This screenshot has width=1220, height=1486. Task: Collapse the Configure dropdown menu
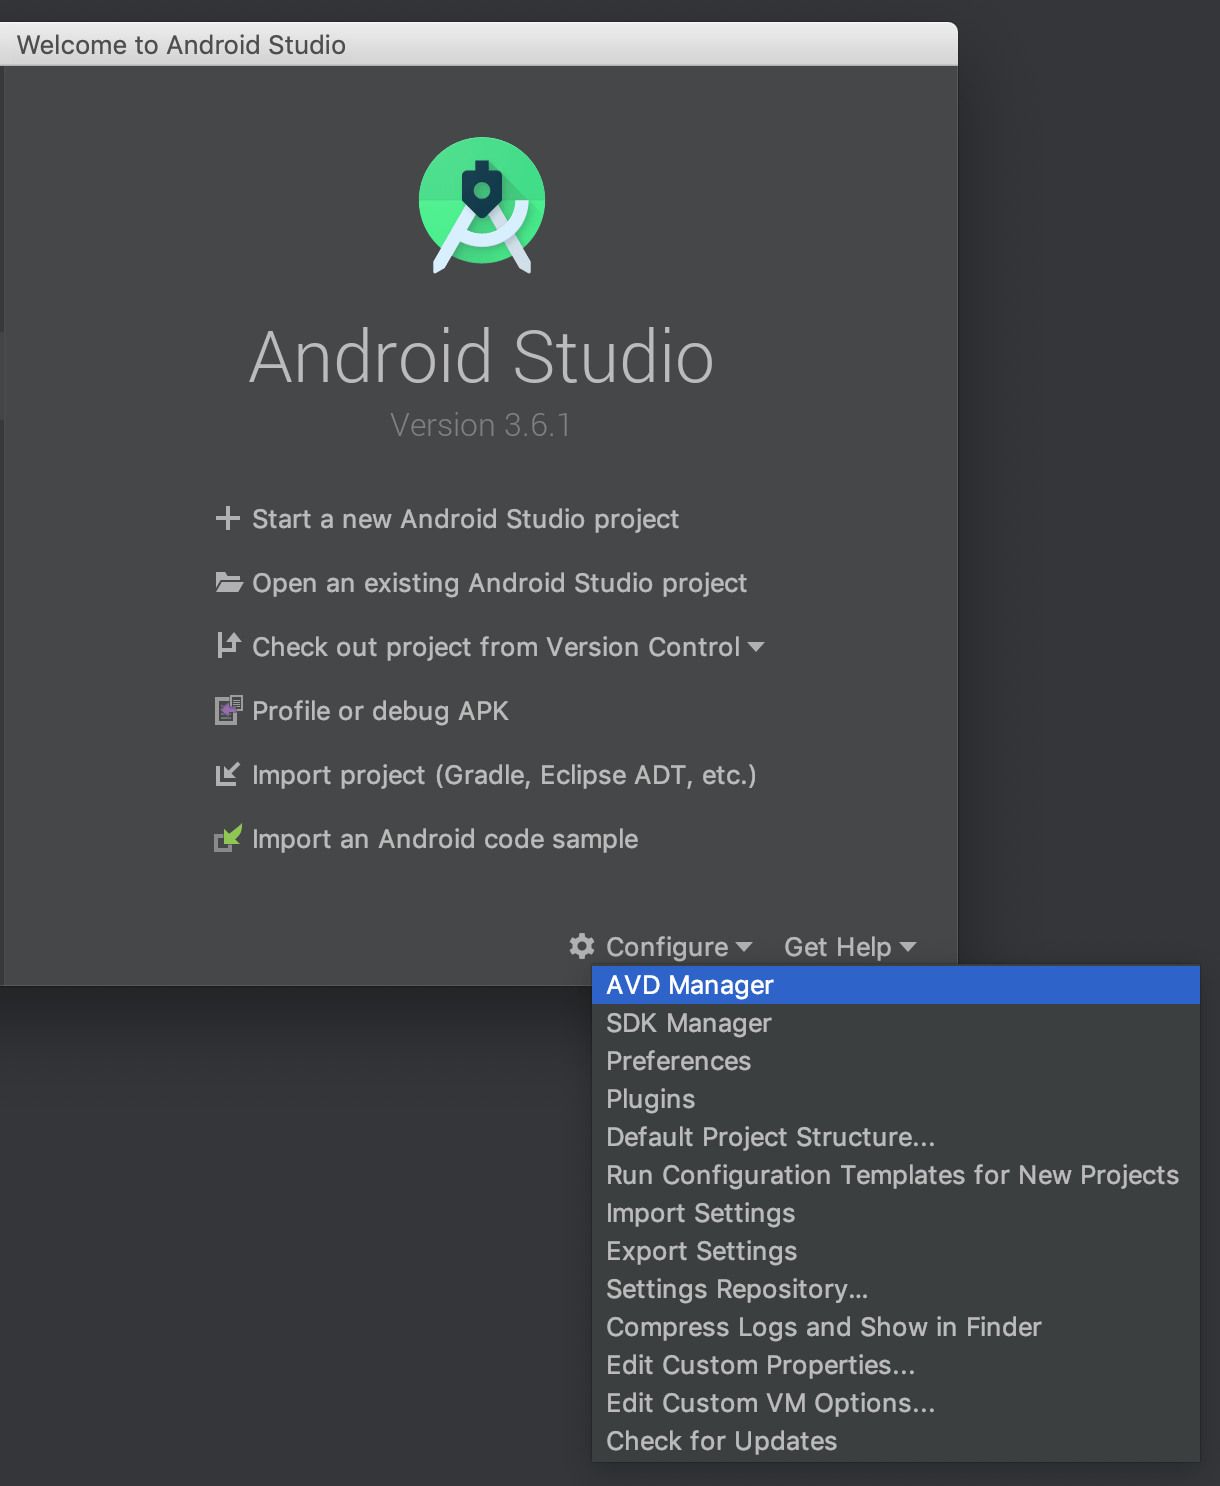tap(679, 946)
